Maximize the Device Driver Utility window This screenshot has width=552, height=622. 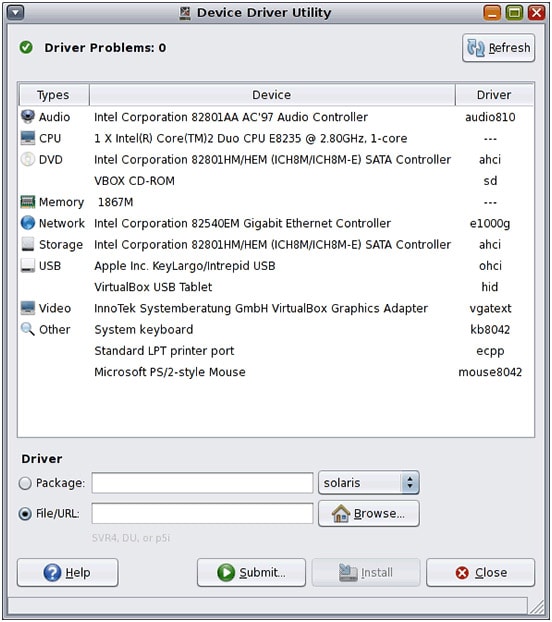(x=514, y=13)
